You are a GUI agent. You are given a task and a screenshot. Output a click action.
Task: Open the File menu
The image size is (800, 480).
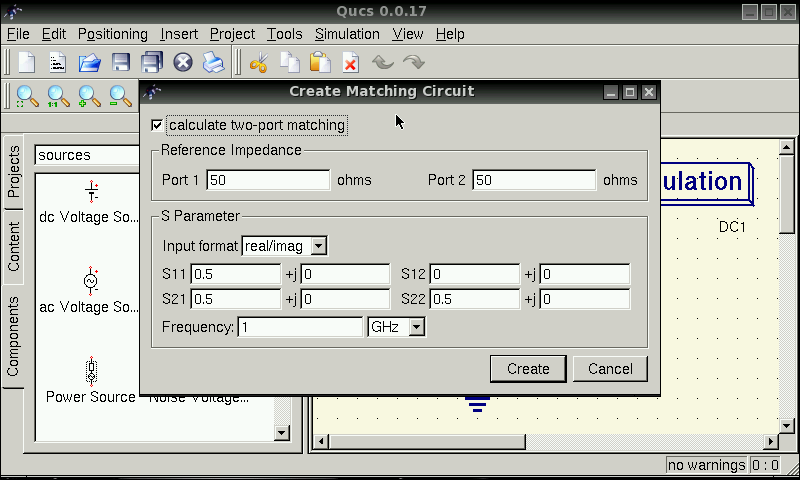click(x=18, y=34)
